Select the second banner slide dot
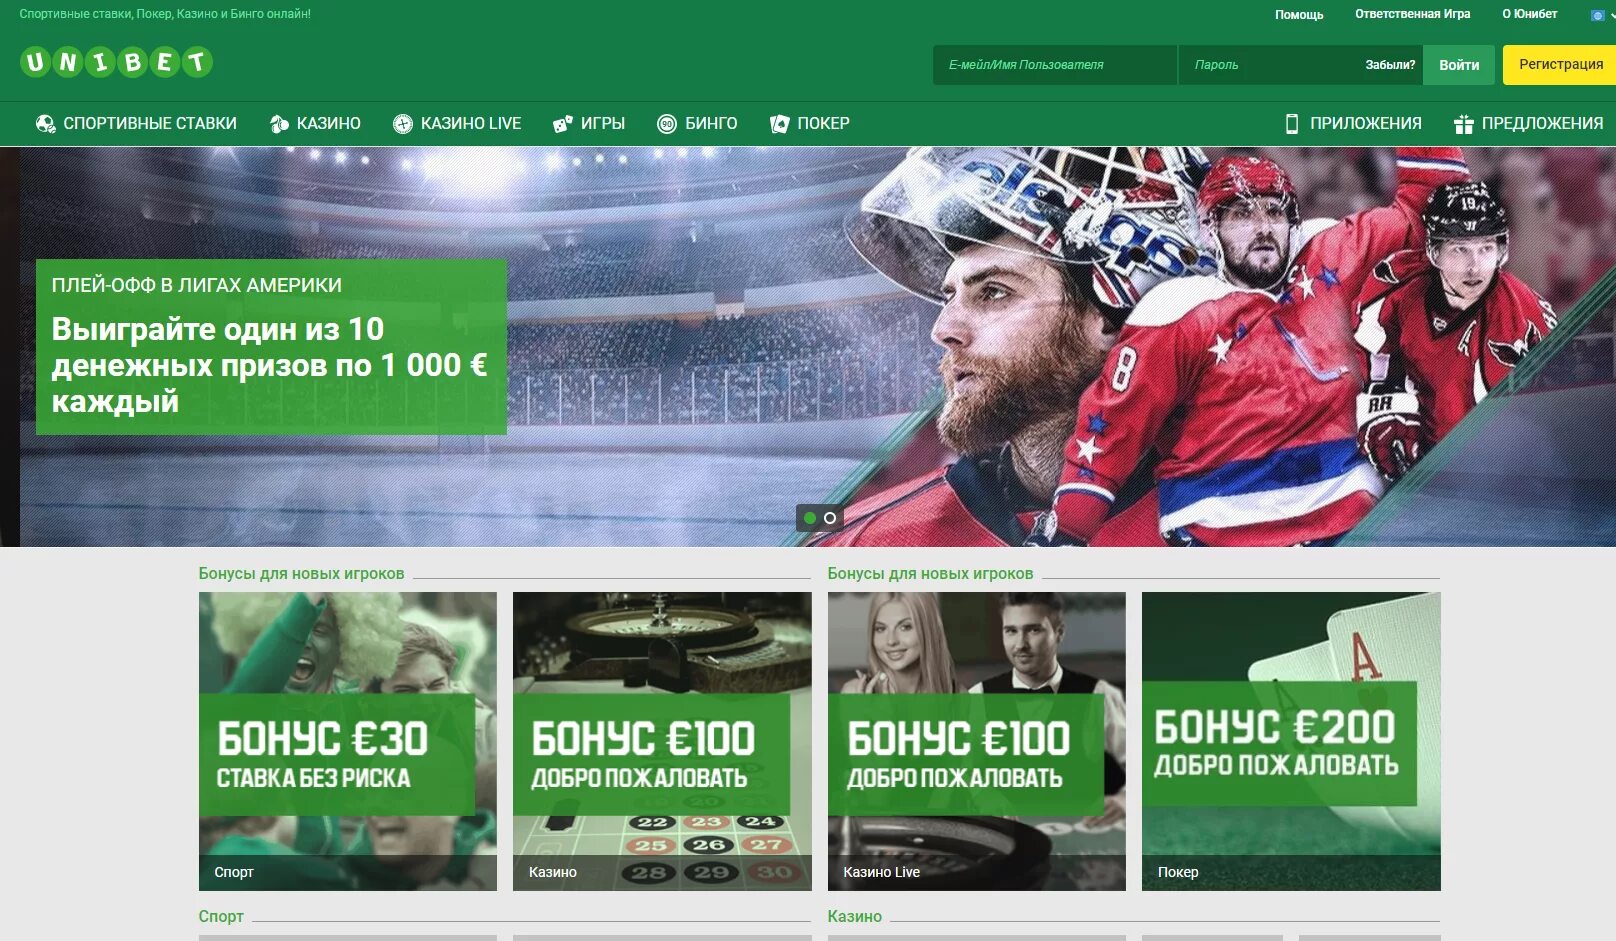This screenshot has height=941, width=1616. pos(830,518)
